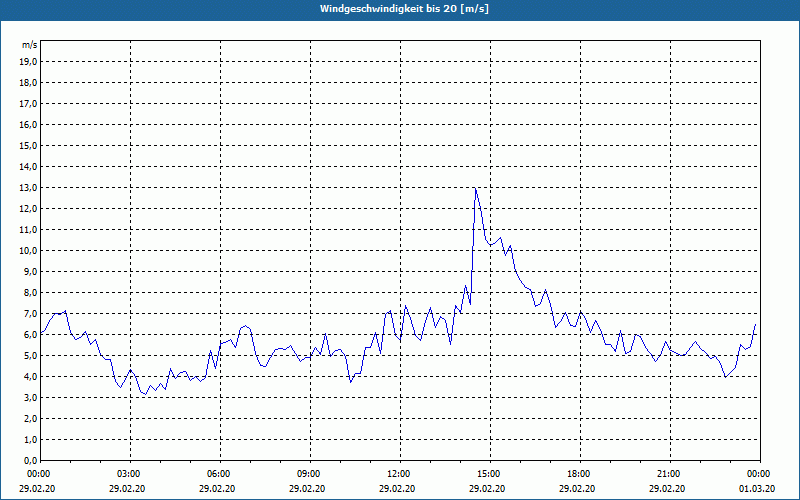Image resolution: width=800 pixels, height=500 pixels.
Task: Click the chart title 'Windgeschwindigkeit bis 20 [m/s]'
Action: [404, 9]
